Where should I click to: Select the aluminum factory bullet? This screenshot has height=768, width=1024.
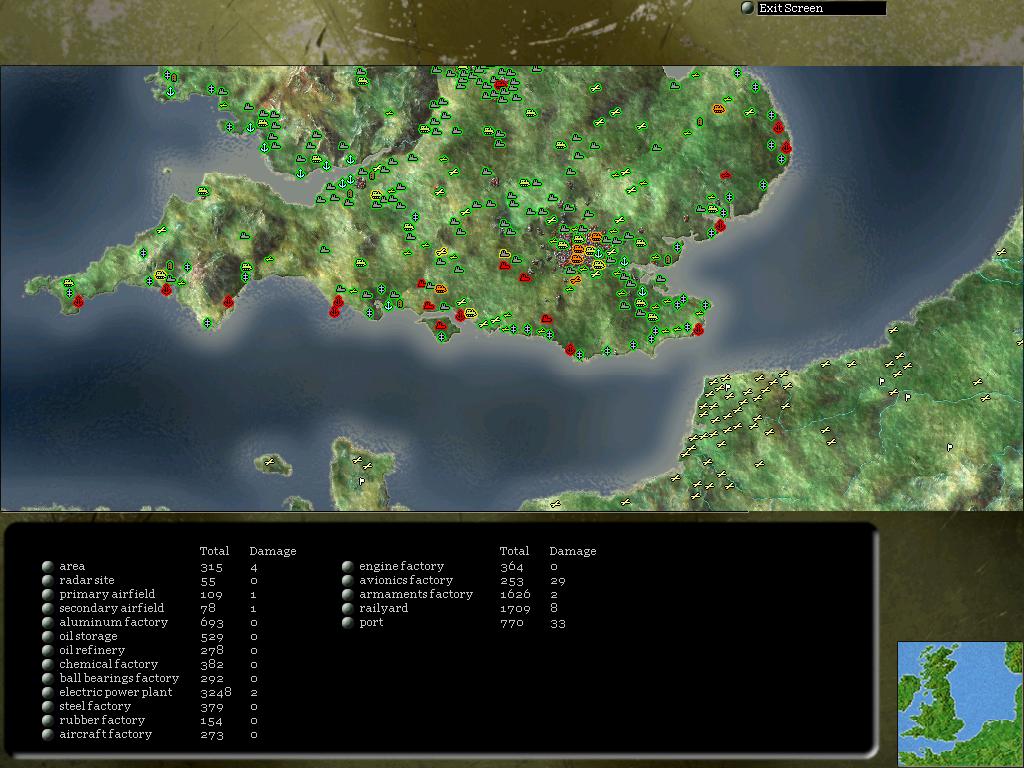48,622
